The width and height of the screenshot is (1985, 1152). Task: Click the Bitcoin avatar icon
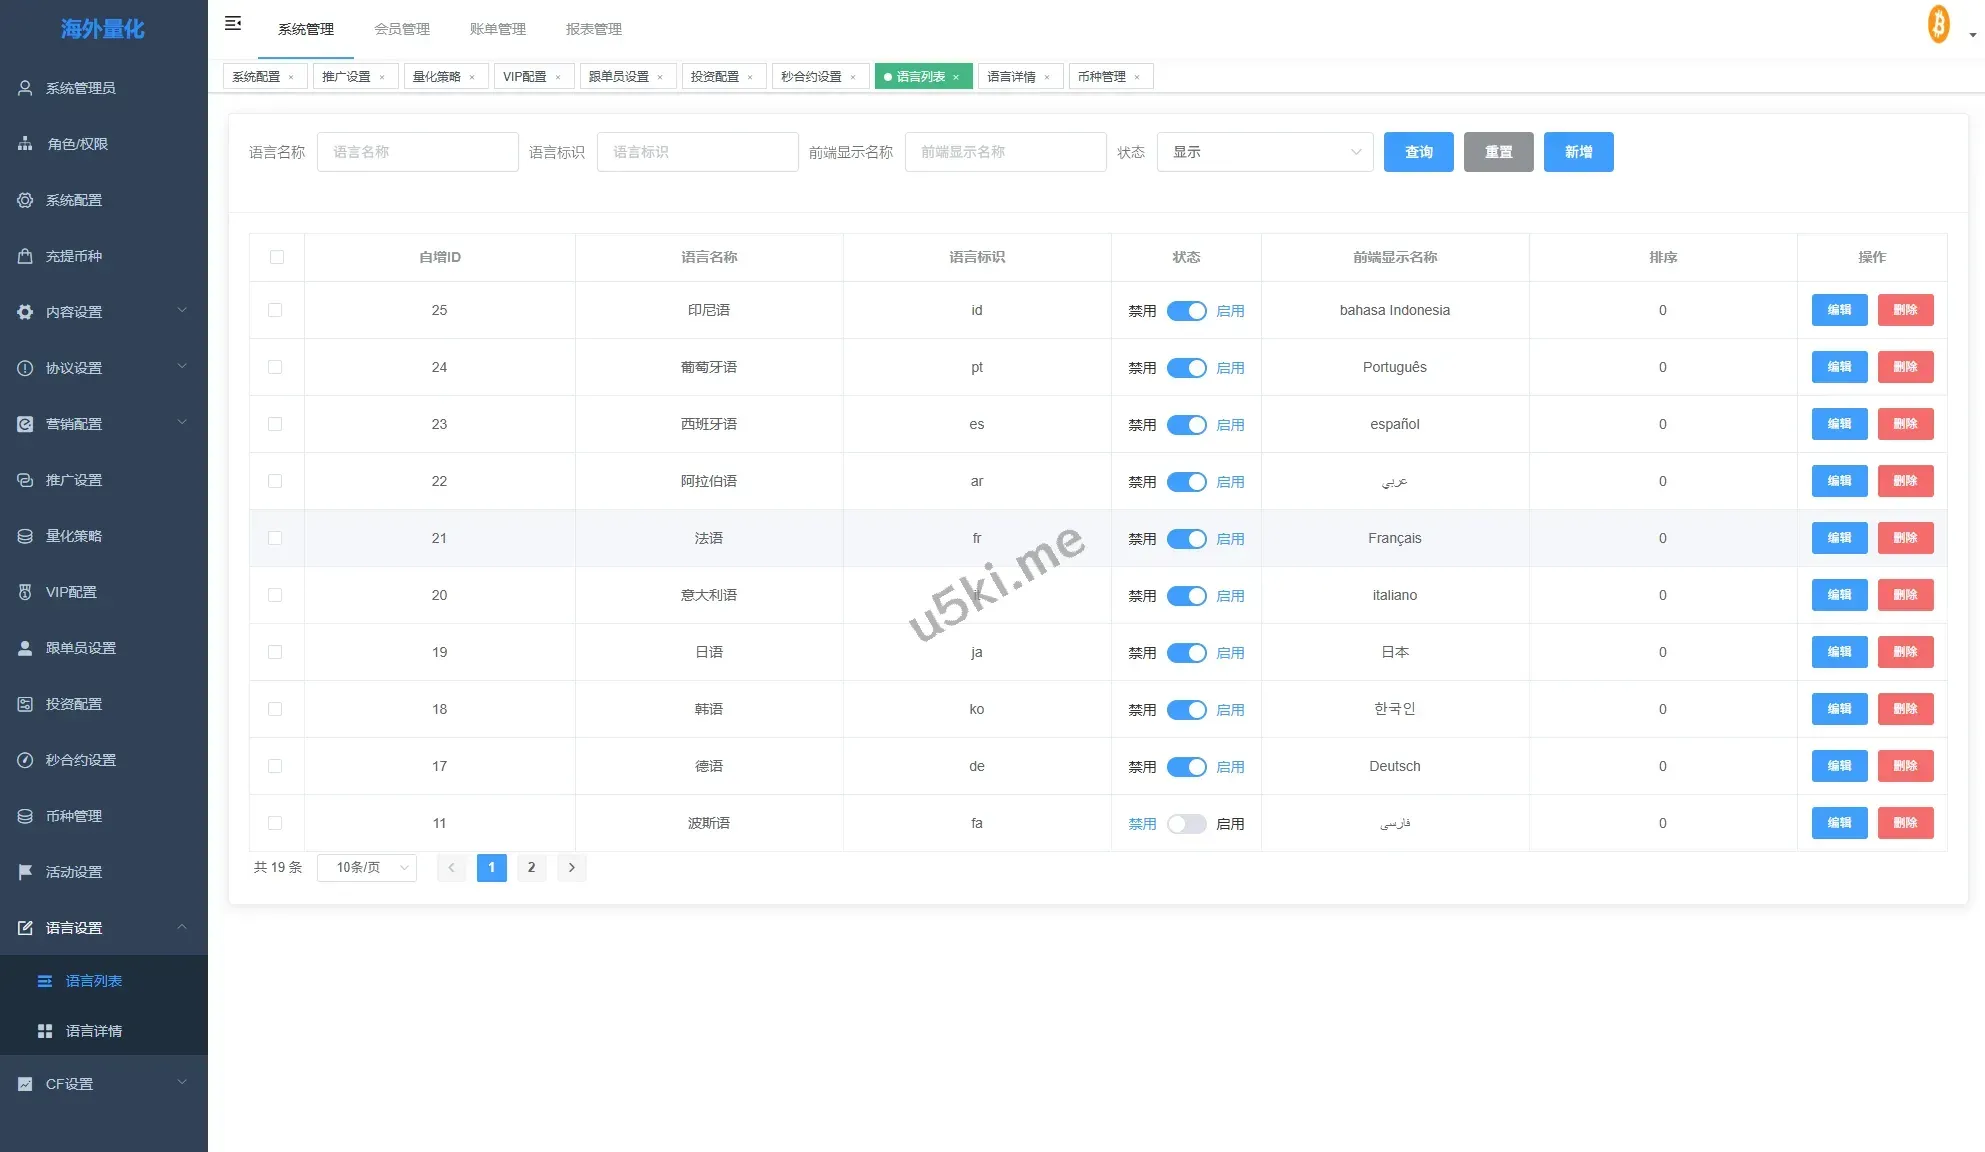point(1938,24)
